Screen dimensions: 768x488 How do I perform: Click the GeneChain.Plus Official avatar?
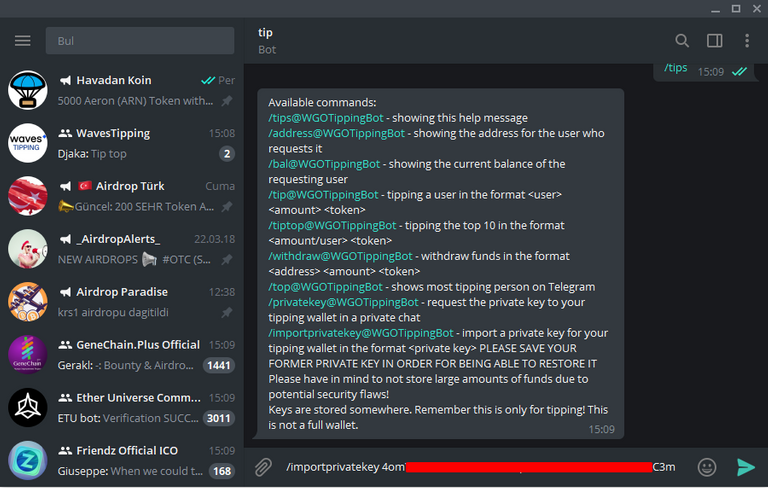[x=27, y=355]
